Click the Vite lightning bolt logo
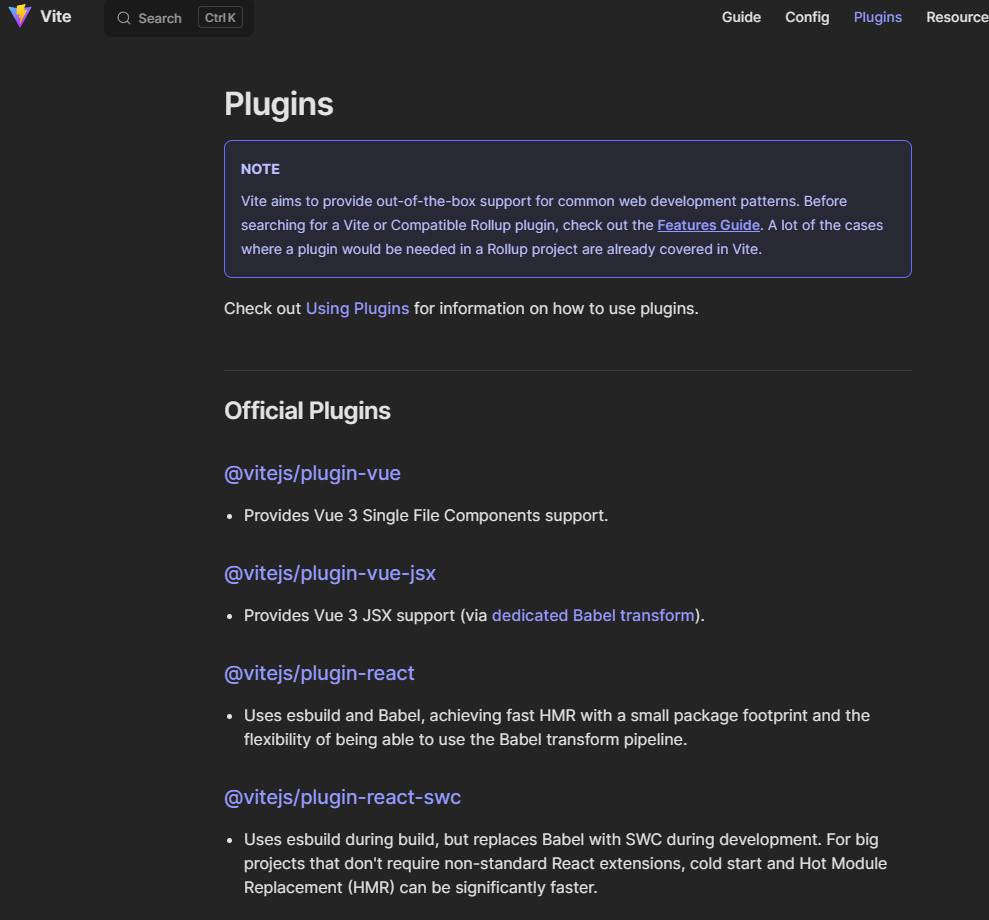 click(x=20, y=17)
